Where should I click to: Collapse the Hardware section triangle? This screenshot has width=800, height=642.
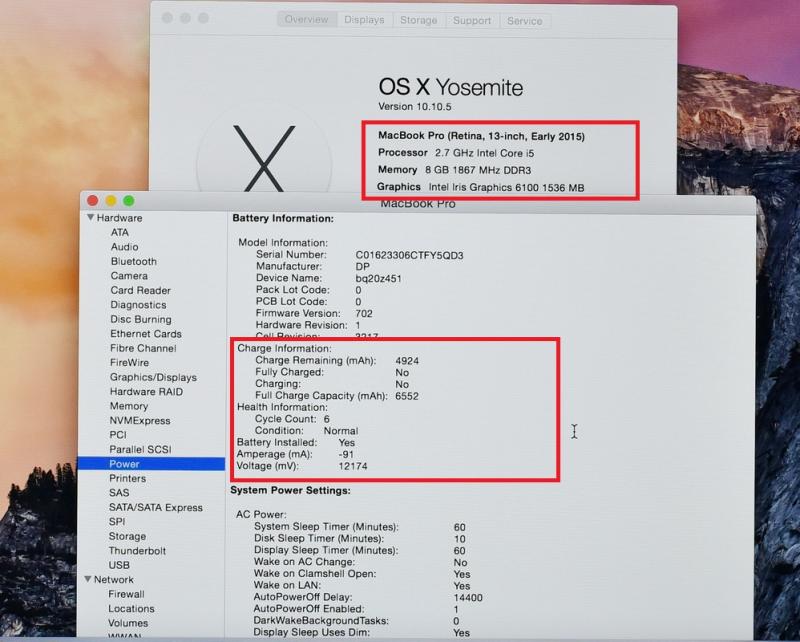(x=90, y=218)
